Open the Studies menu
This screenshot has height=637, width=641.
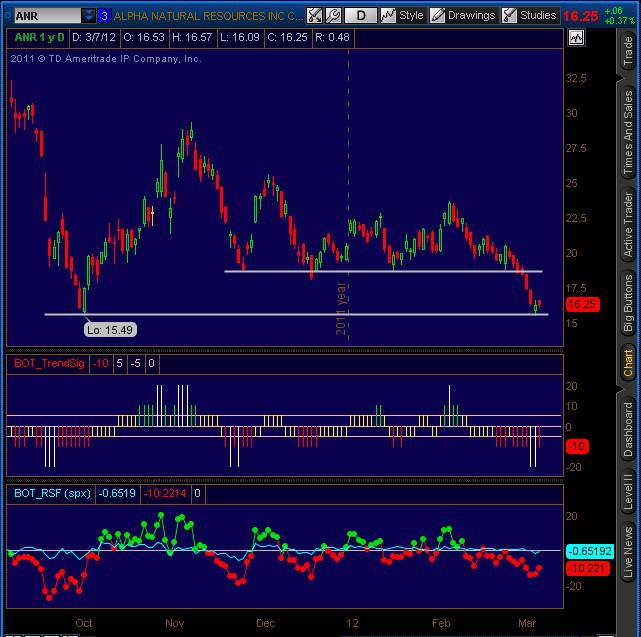coord(530,16)
